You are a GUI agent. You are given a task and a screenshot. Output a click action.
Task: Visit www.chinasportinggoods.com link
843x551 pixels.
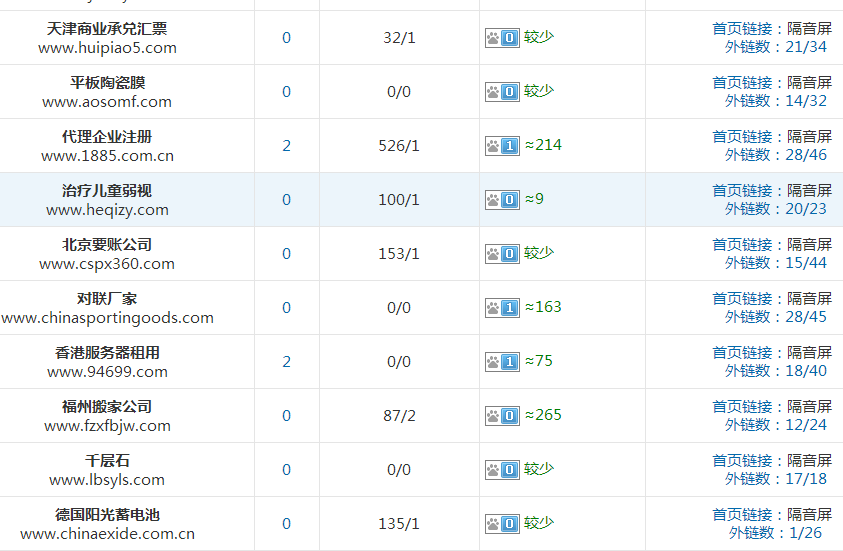pos(107,318)
